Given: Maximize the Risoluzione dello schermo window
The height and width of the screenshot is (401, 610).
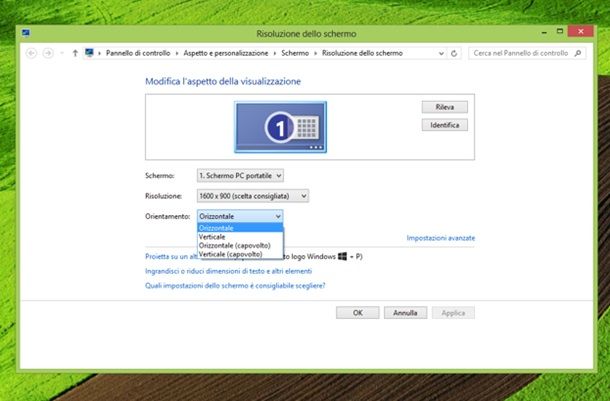Looking at the screenshot, I should pyautogui.click(x=559, y=31).
